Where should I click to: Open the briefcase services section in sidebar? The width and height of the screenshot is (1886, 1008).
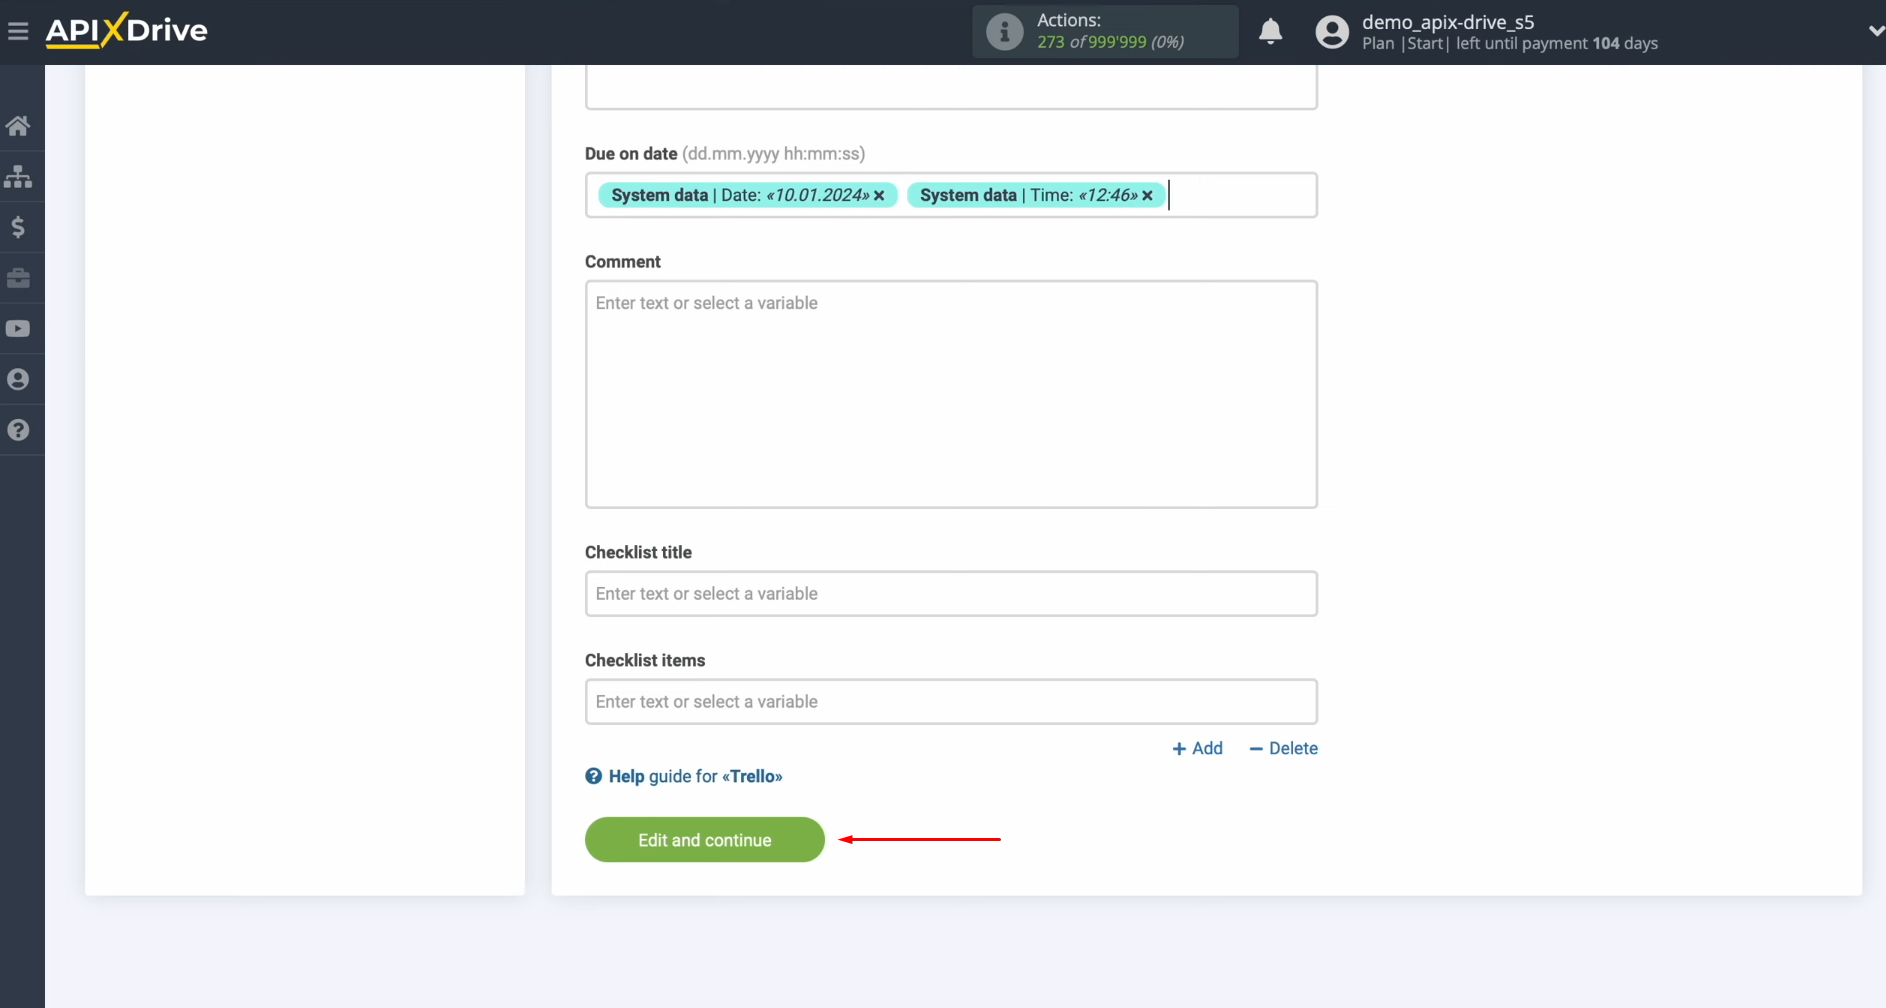[19, 278]
